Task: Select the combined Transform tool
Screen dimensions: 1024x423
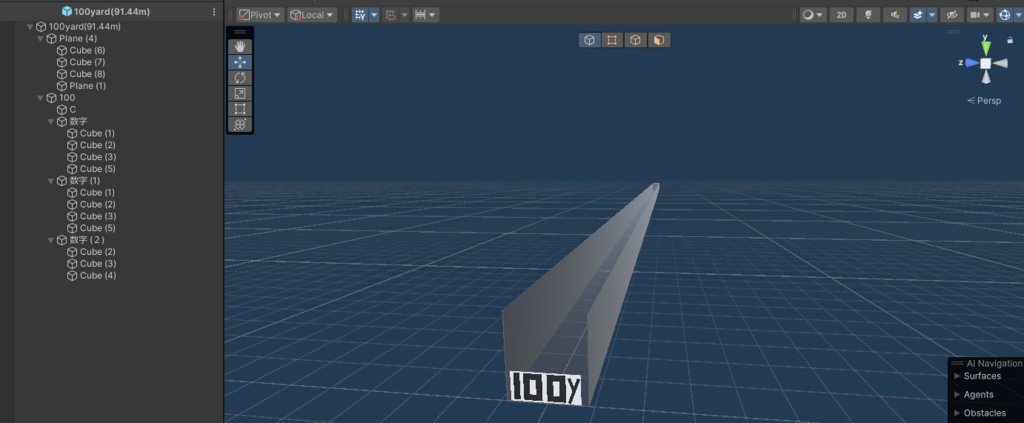Action: click(x=240, y=125)
